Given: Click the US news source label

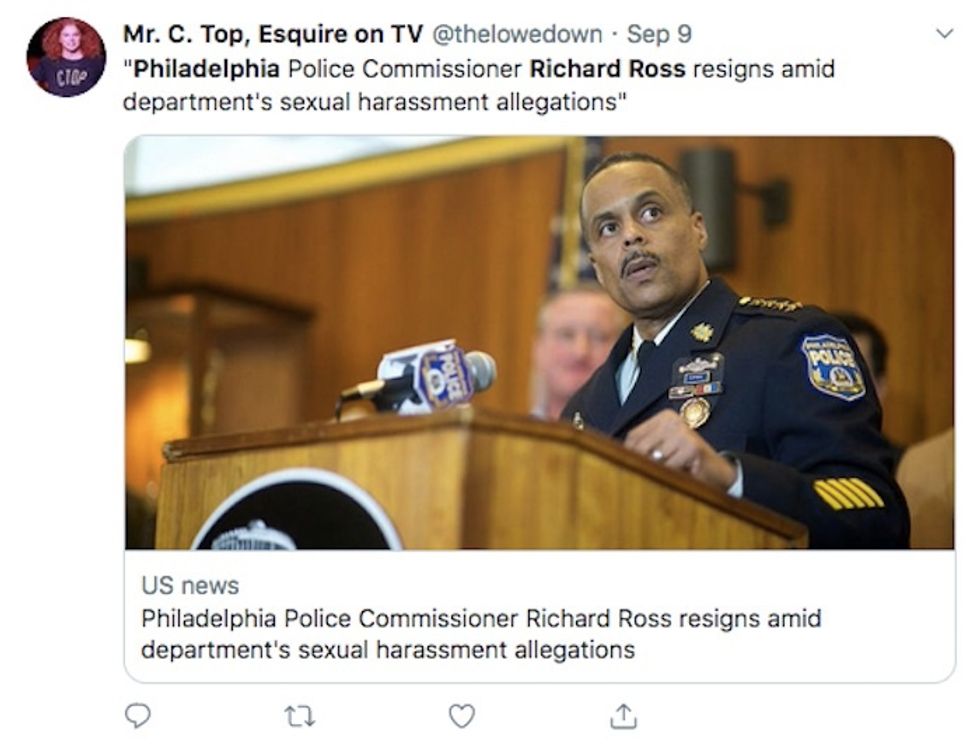Looking at the screenshot, I should coord(190,586).
